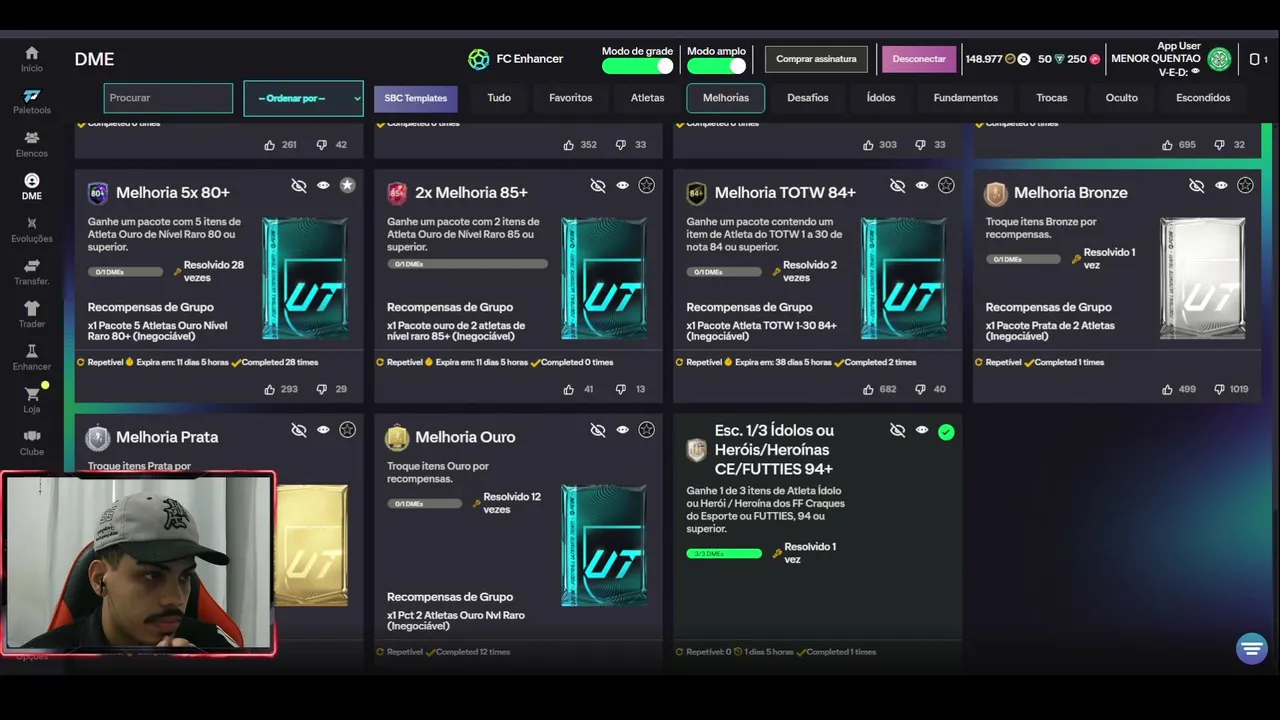Switch to the Desafios tab
The height and width of the screenshot is (720, 1280).
808,98
